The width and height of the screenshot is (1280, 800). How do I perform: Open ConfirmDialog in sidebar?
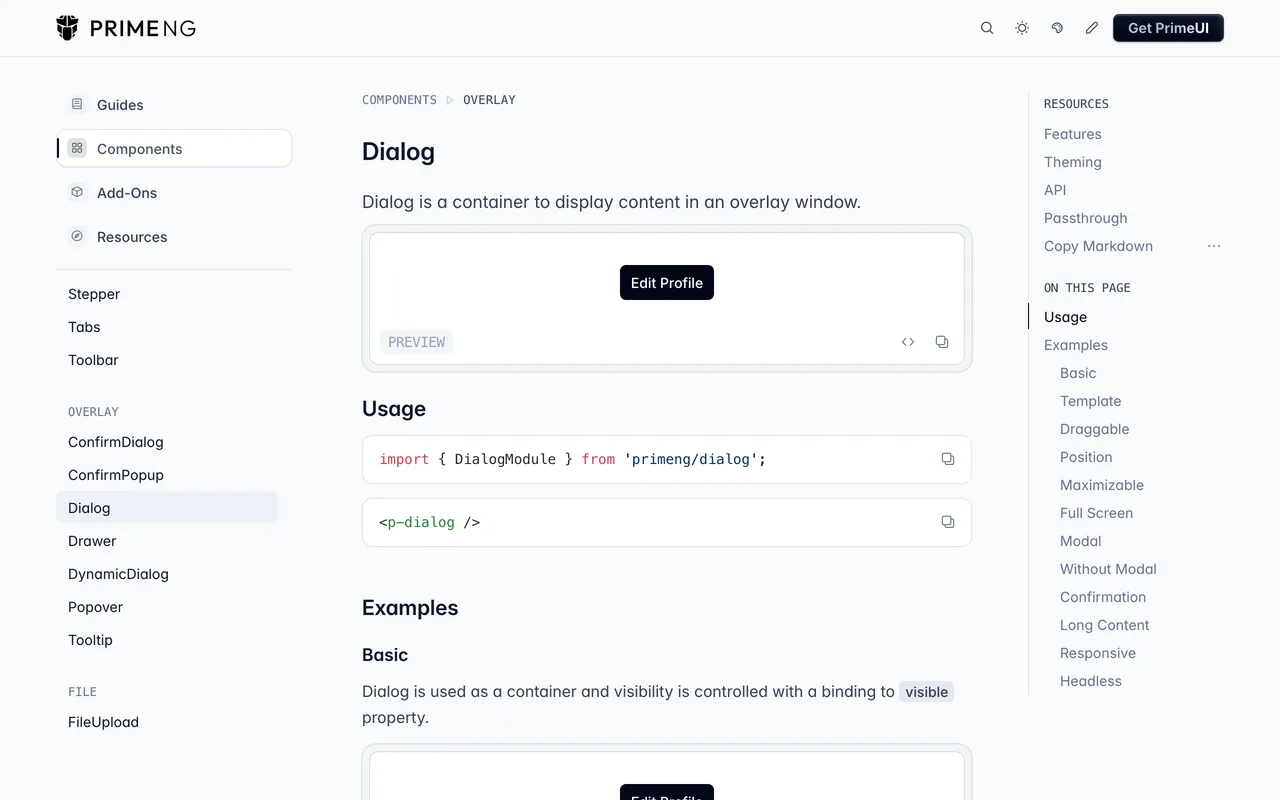point(116,442)
